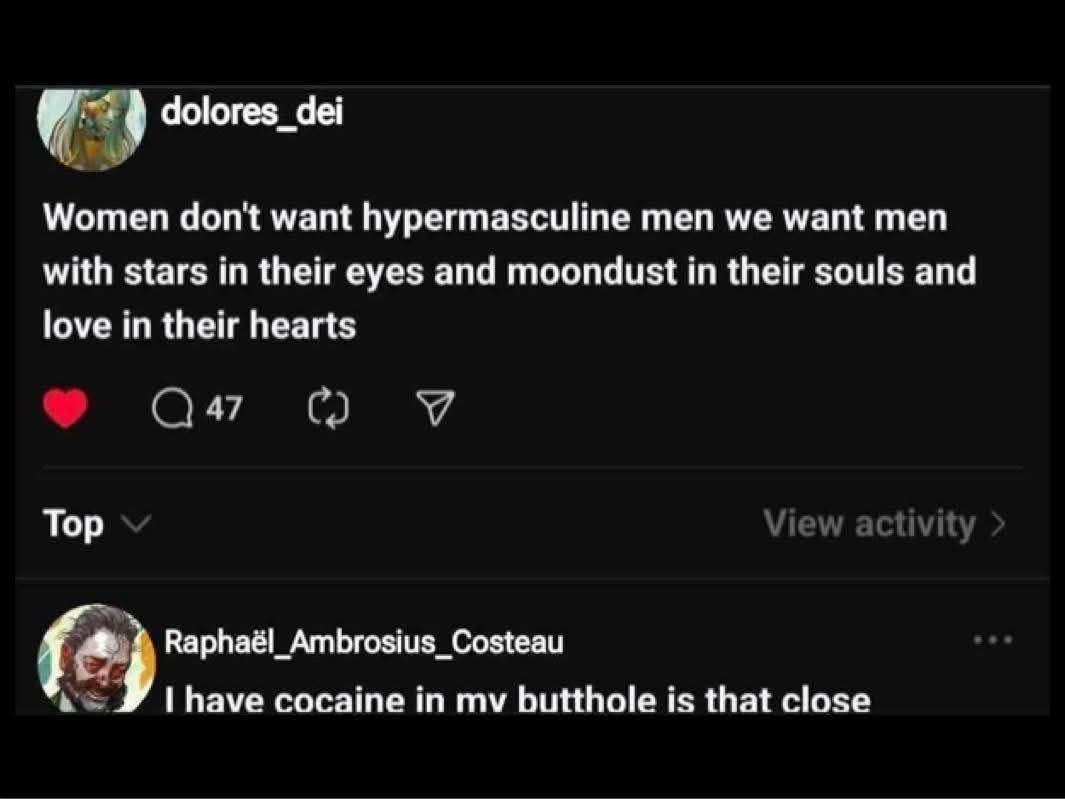Click the post's first line about hypermasculine men
Screen dimensions: 1065x799
tap(494, 219)
